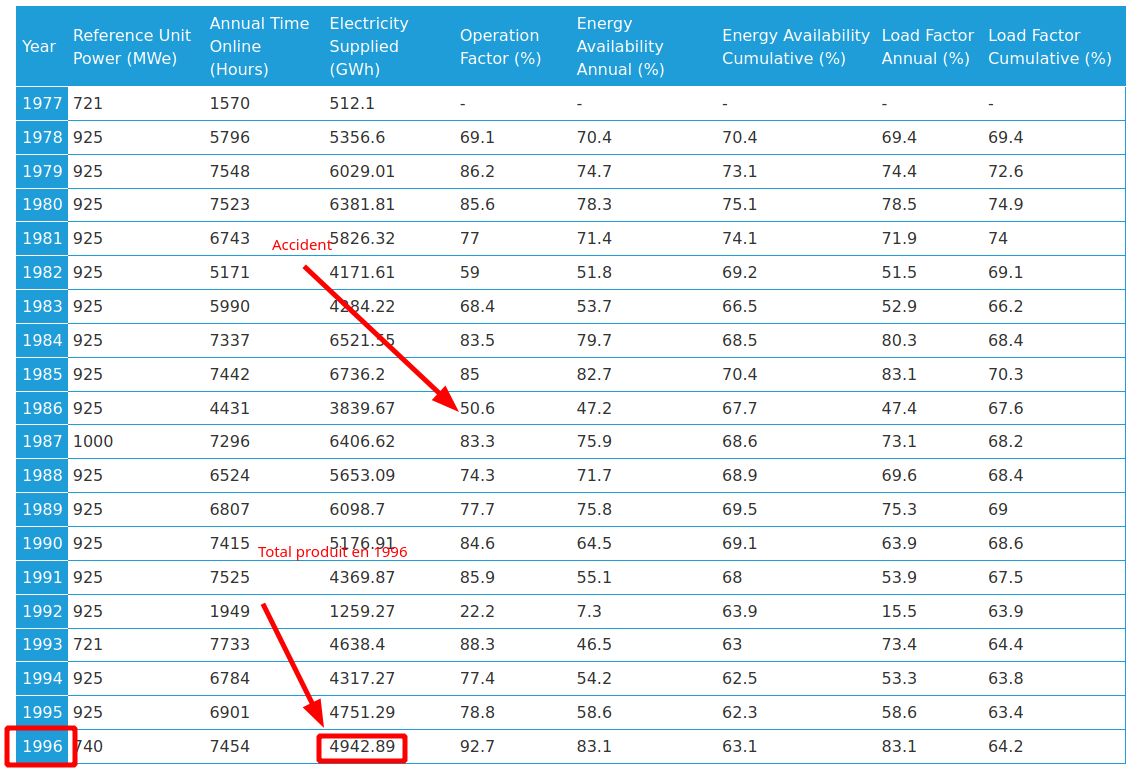
Task: Click the Load Factor Cumulative header
Action: pyautogui.click(x=1049, y=47)
